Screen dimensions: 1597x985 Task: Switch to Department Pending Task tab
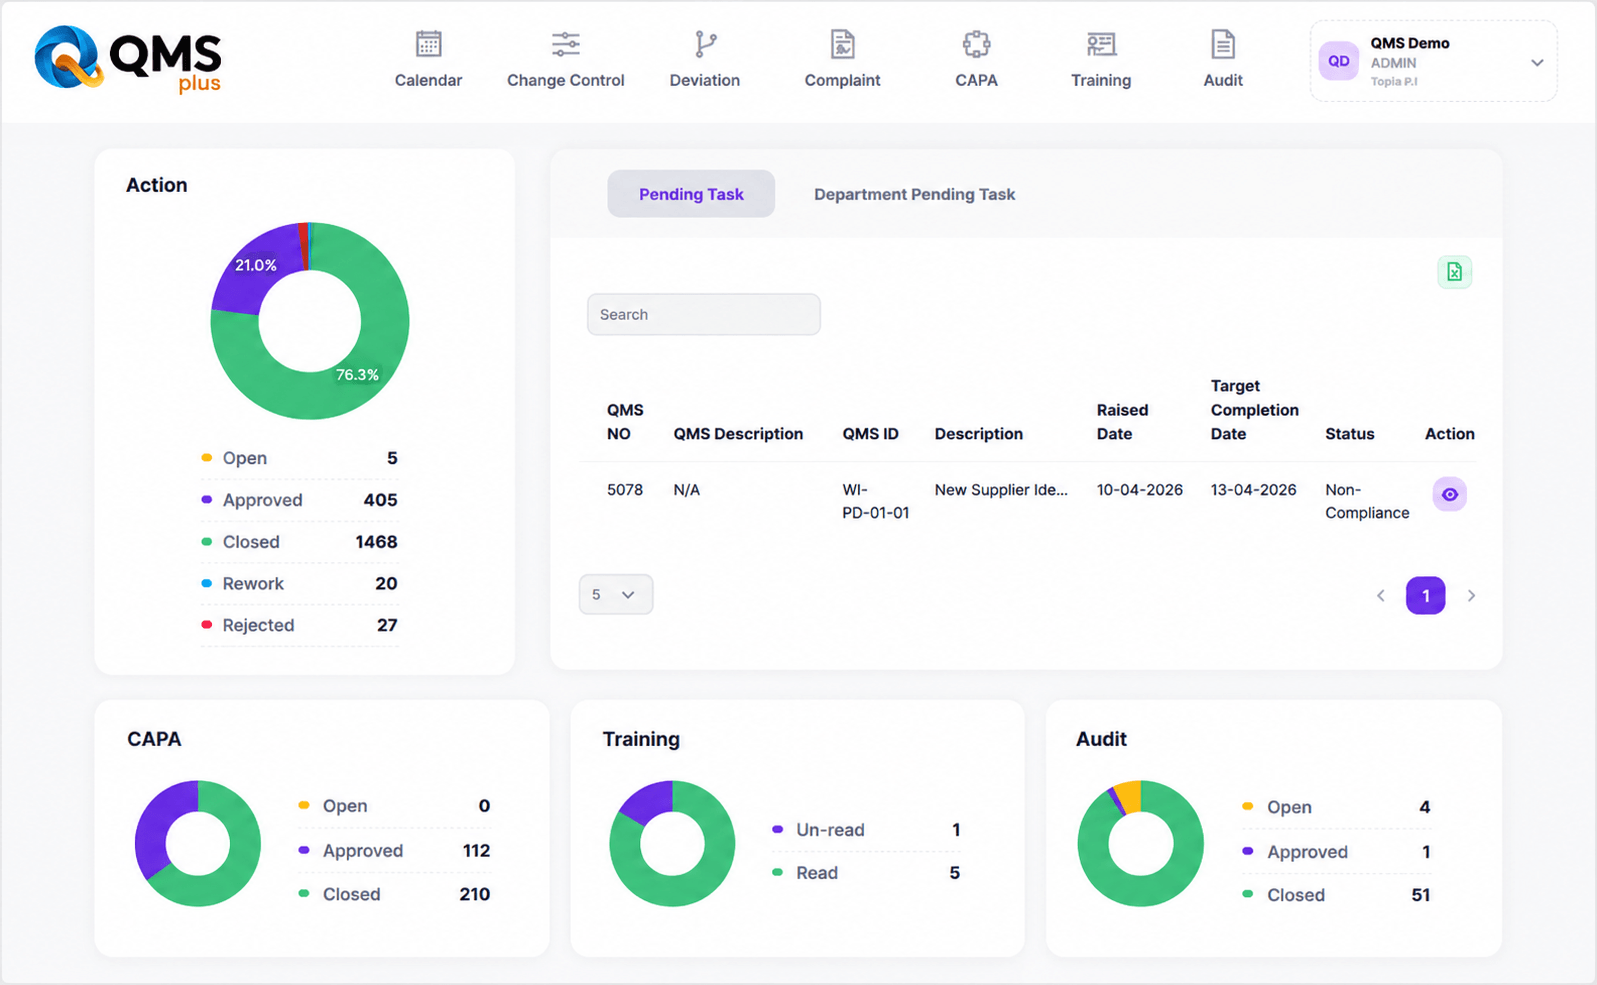pos(914,194)
